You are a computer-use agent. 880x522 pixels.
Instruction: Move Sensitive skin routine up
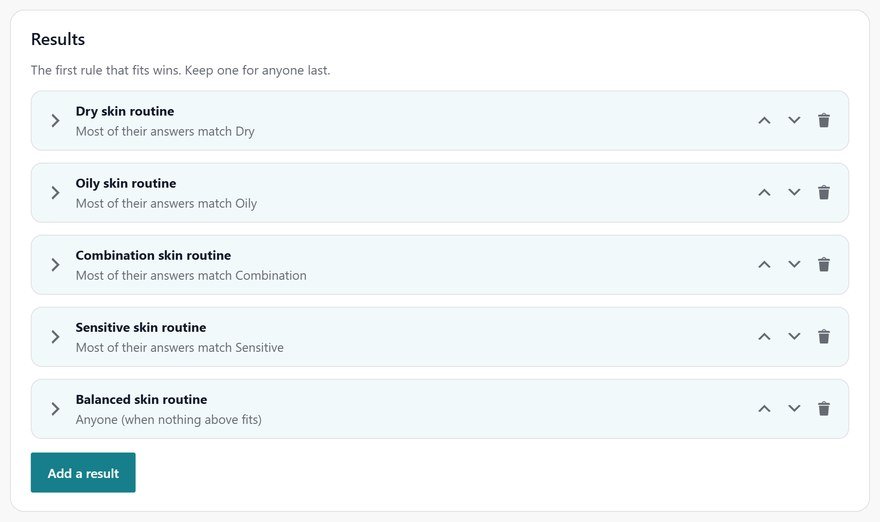tap(764, 337)
